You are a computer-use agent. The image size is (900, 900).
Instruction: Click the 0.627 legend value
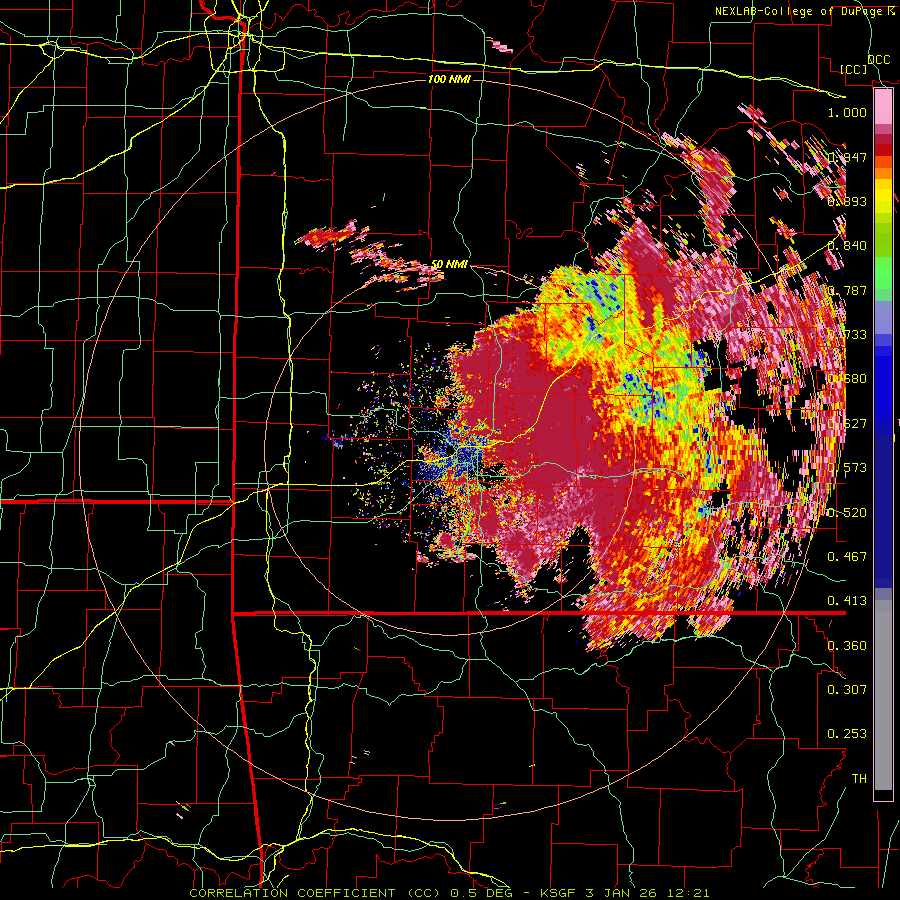[847, 423]
